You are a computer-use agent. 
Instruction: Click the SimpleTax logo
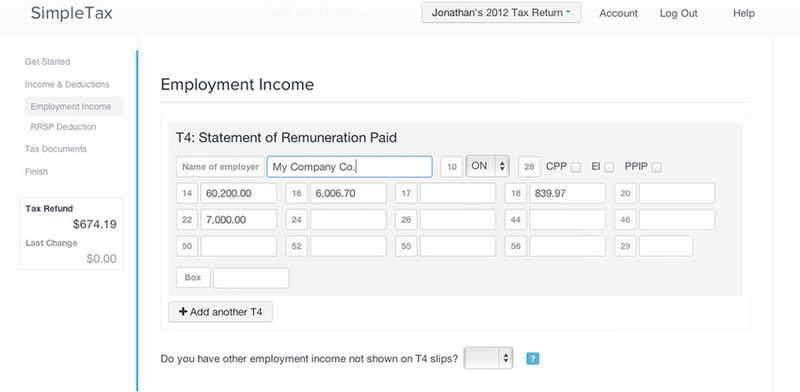[x=71, y=13]
